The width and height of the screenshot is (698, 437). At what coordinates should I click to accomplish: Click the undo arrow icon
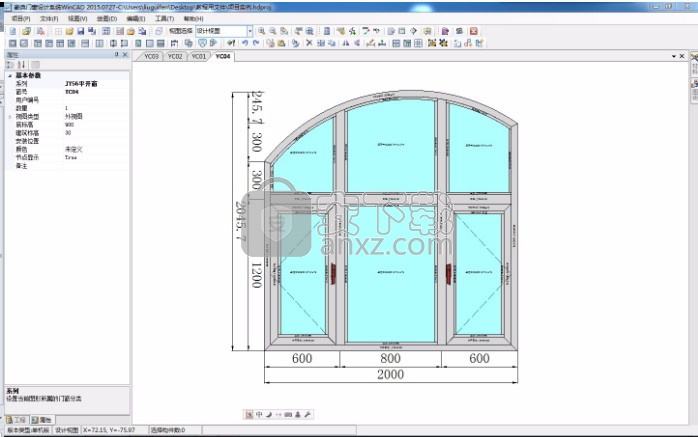244,43
